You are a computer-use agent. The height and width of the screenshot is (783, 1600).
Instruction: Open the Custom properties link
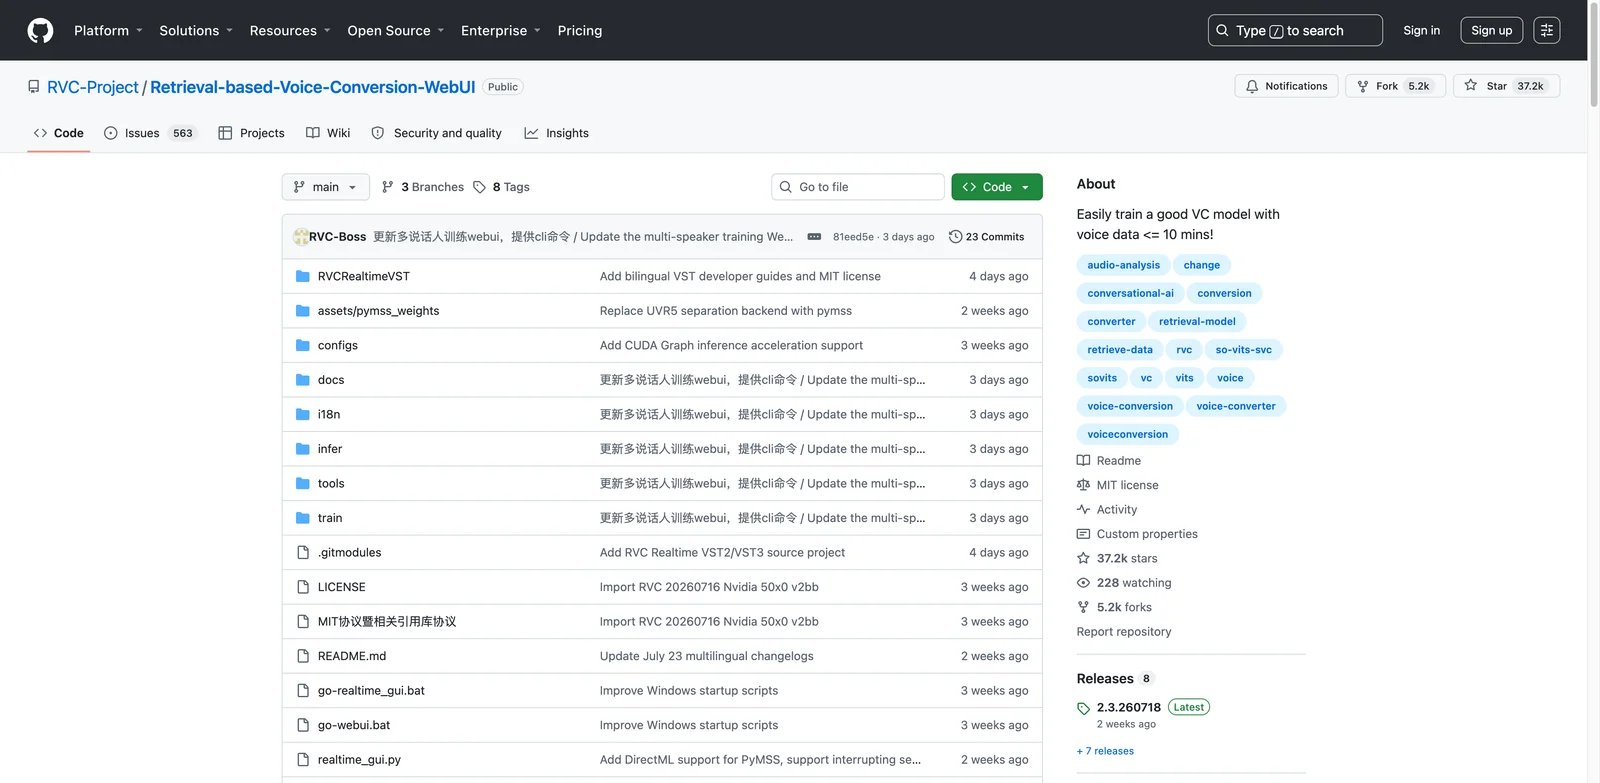click(1137, 534)
